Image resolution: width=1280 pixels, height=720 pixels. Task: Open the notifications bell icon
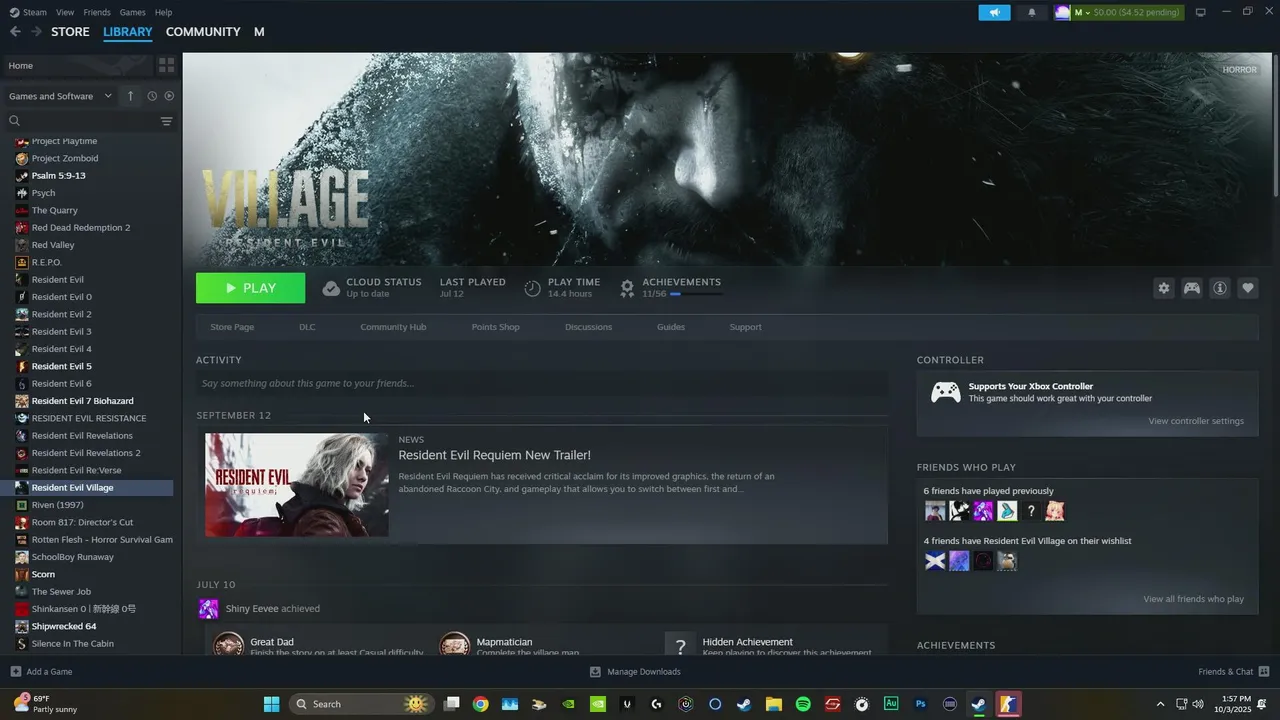point(1032,12)
